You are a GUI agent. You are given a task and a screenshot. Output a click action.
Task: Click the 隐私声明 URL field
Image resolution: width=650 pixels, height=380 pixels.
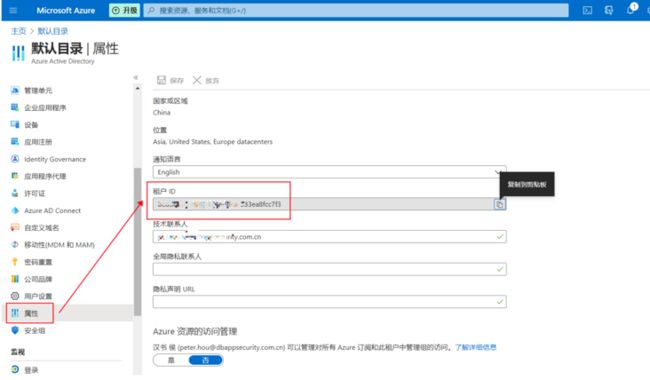point(330,302)
